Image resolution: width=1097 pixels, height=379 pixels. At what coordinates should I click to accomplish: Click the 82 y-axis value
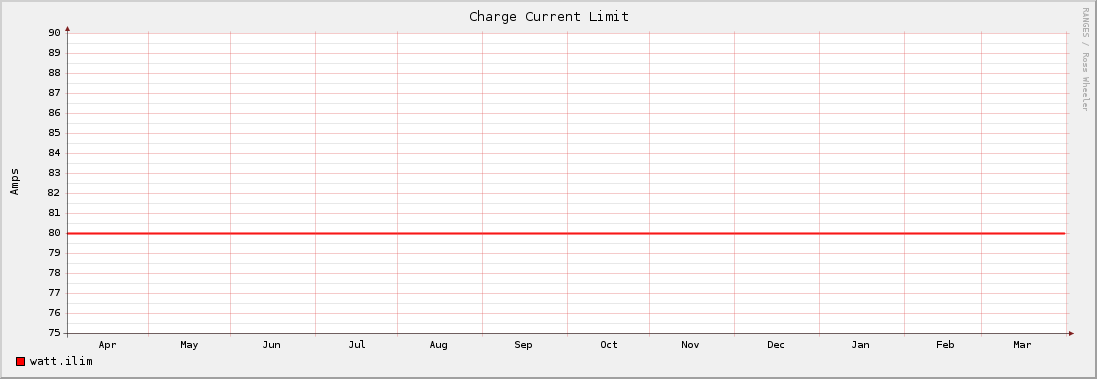point(55,193)
